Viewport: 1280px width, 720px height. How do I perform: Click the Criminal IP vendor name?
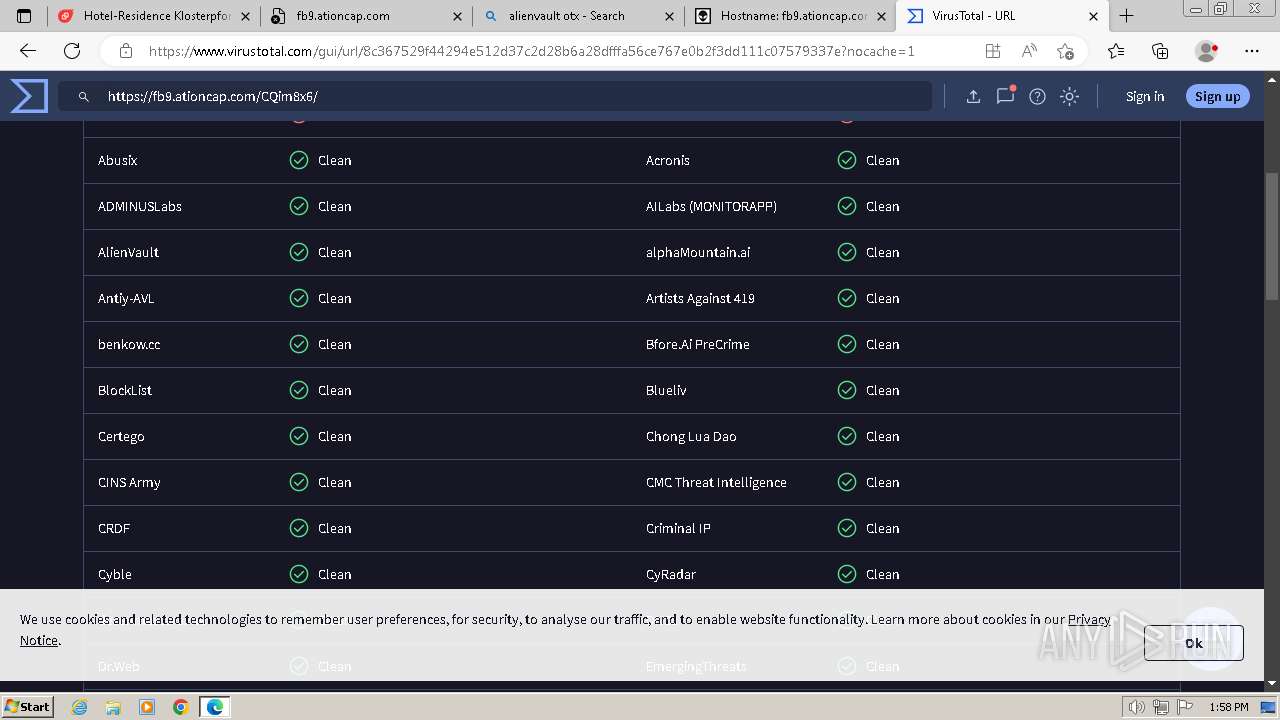coord(678,528)
